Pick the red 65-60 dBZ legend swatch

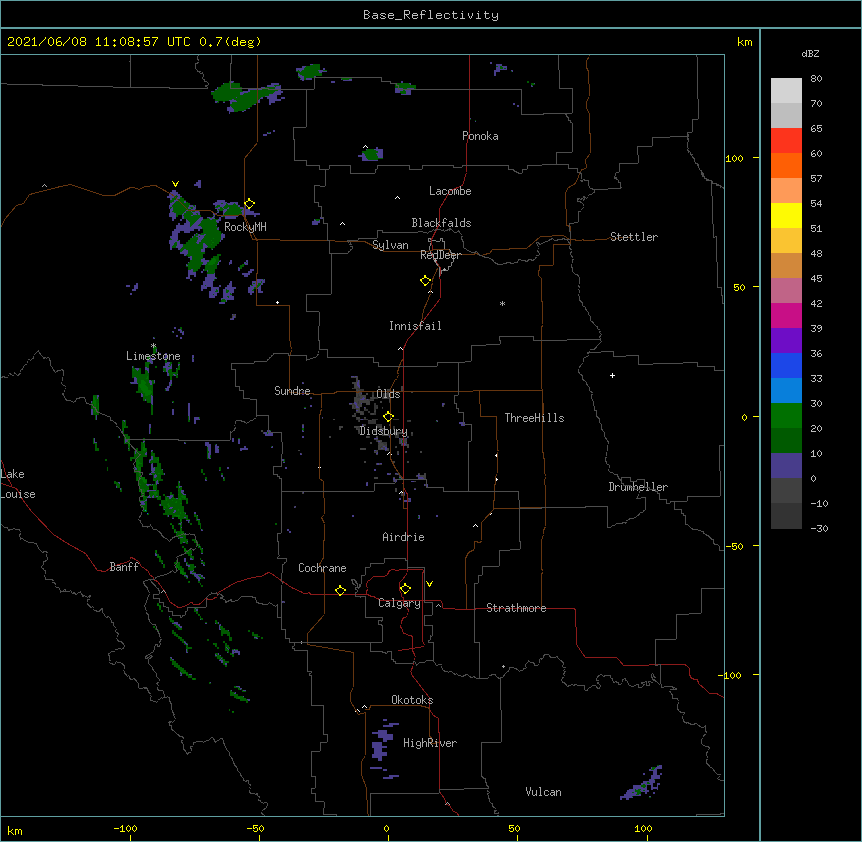[x=786, y=141]
